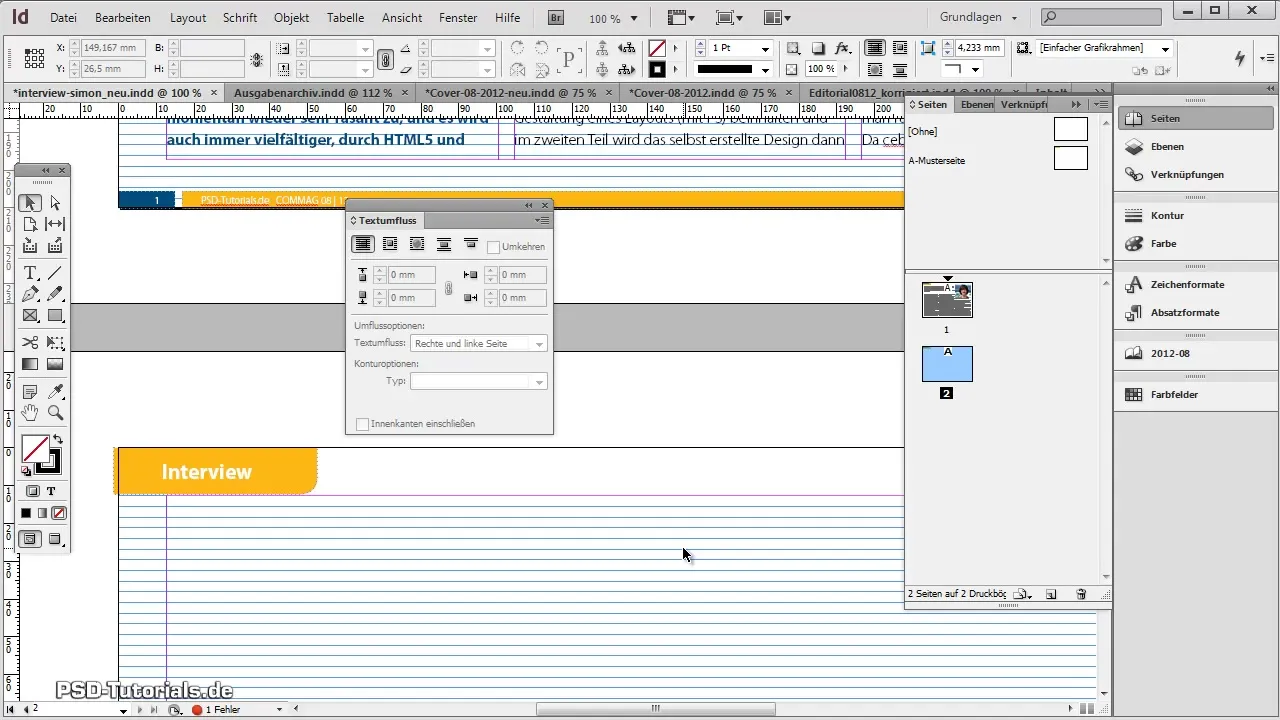Select the Free Transform tool
Screen dimensions: 1280x720
(55, 343)
